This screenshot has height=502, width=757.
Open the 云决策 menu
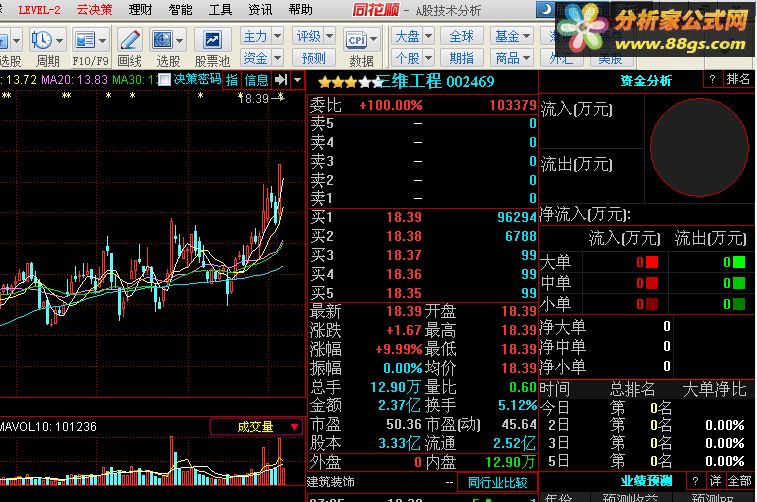[x=94, y=10]
